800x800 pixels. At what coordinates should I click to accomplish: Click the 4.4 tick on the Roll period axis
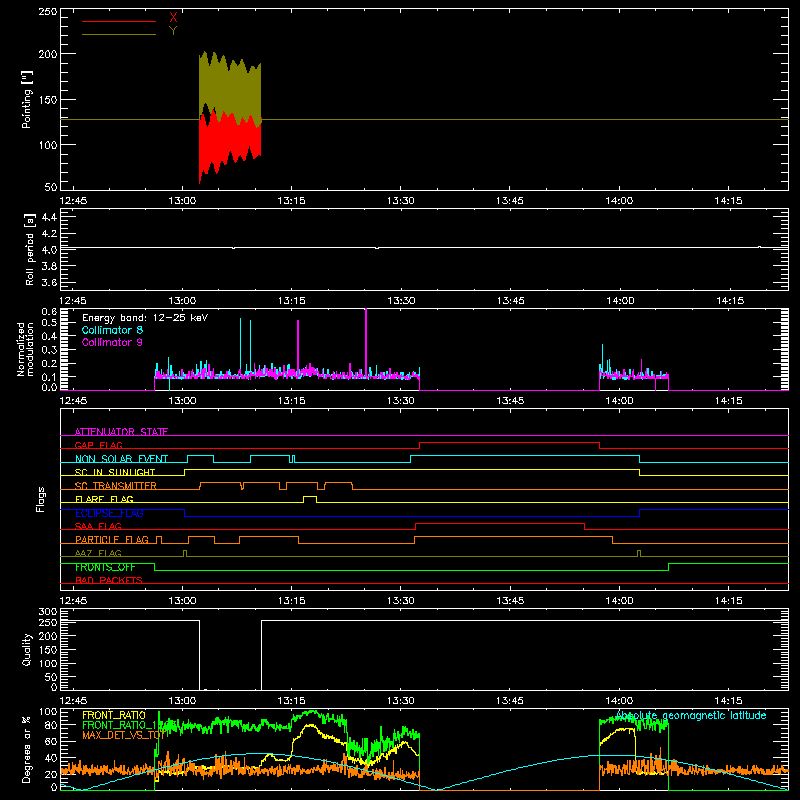click(x=49, y=218)
